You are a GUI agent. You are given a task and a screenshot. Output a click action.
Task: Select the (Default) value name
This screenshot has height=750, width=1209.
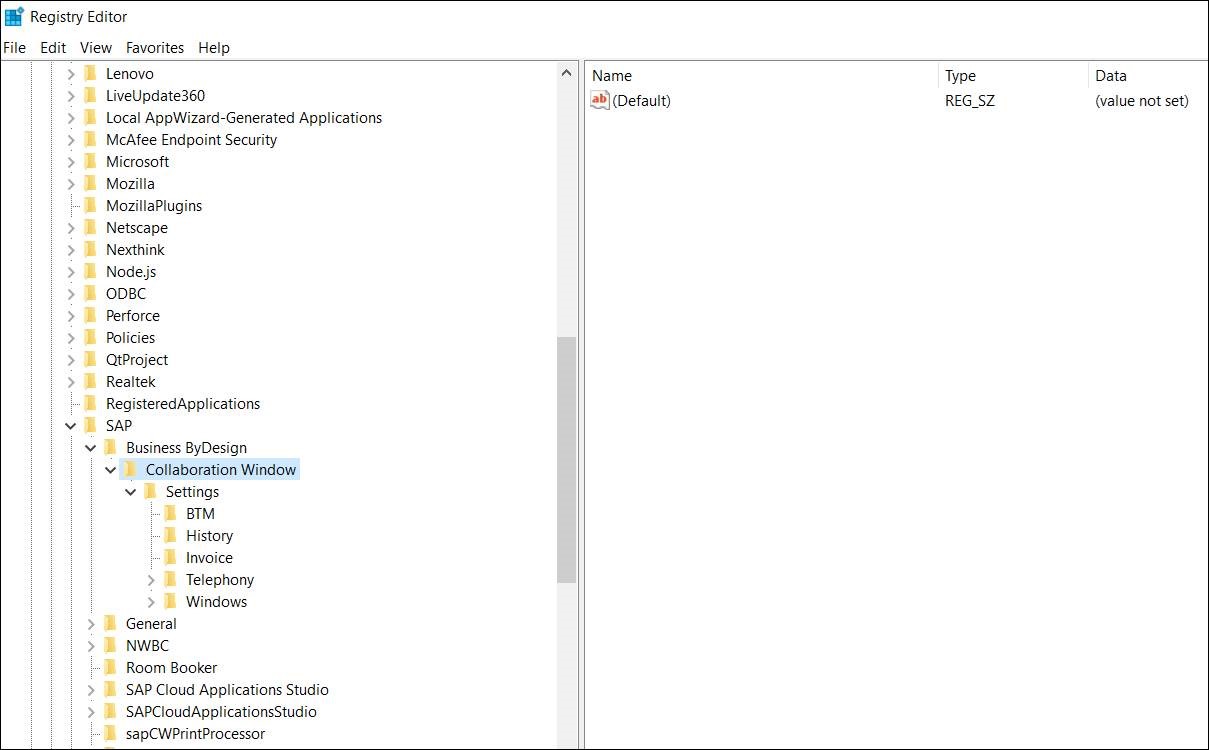pos(641,100)
